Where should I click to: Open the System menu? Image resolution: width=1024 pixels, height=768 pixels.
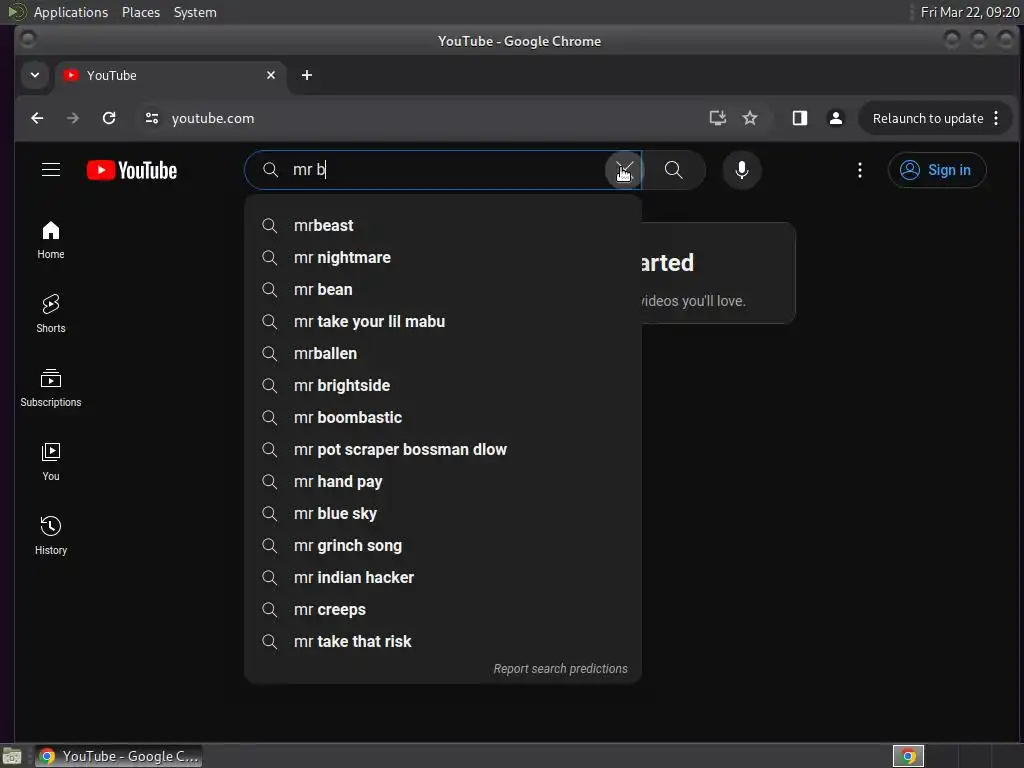click(195, 12)
